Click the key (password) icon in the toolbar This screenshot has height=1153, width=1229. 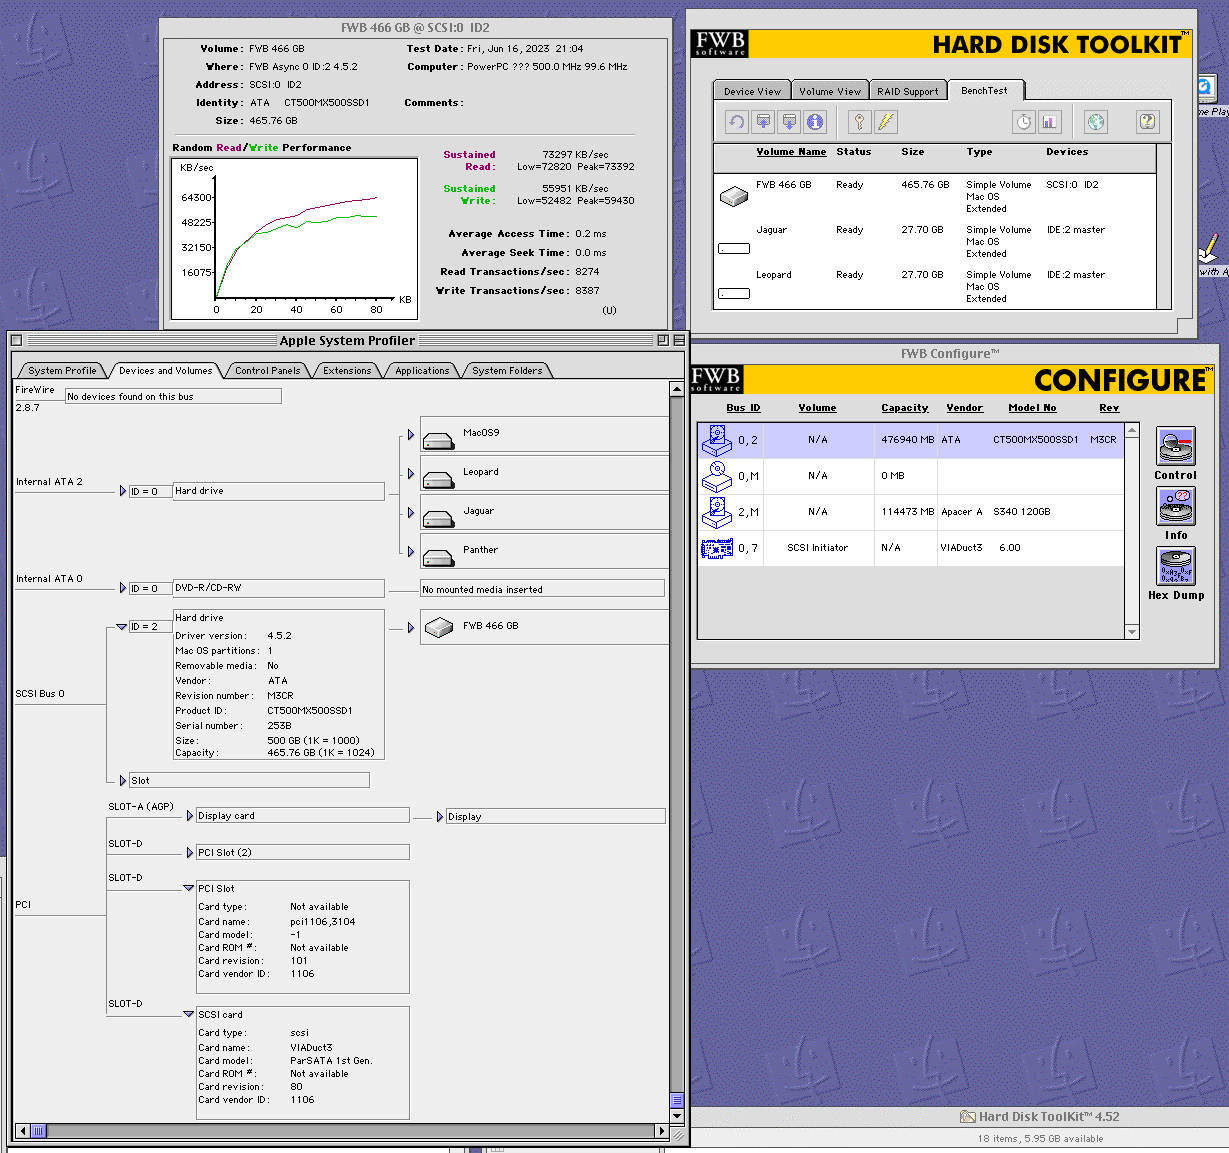pos(859,122)
